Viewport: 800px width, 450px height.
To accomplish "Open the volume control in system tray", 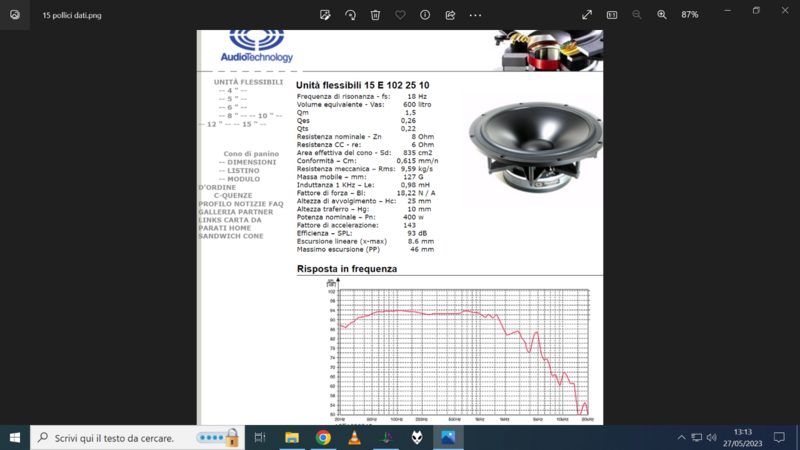I will [x=711, y=438].
